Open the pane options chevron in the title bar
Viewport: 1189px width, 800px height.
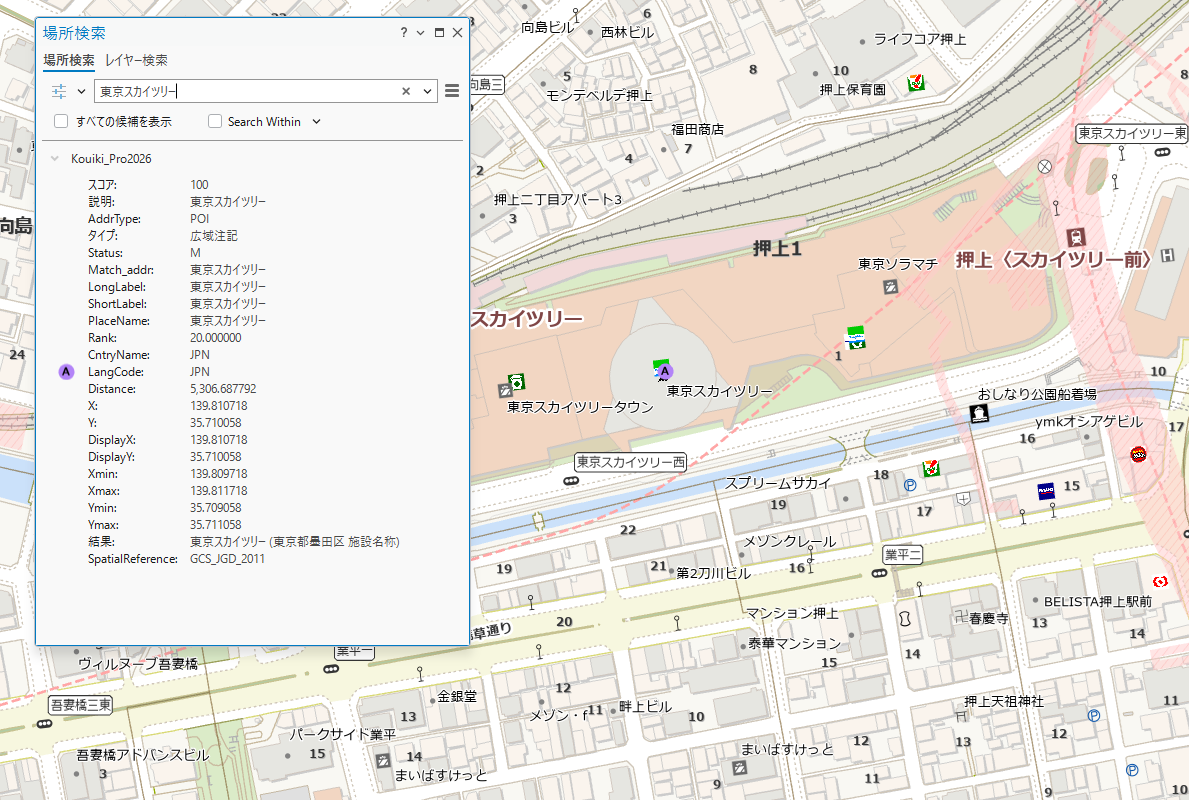421,33
